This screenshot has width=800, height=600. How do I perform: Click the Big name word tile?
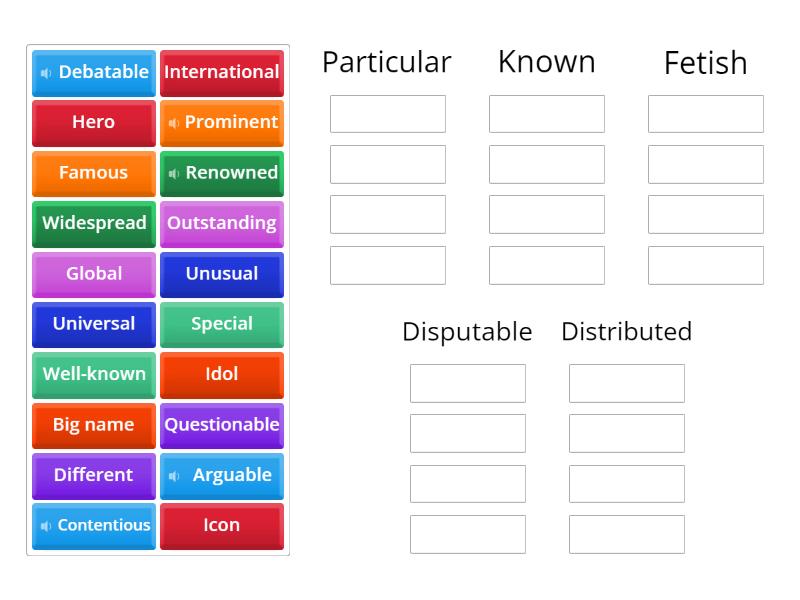click(93, 425)
